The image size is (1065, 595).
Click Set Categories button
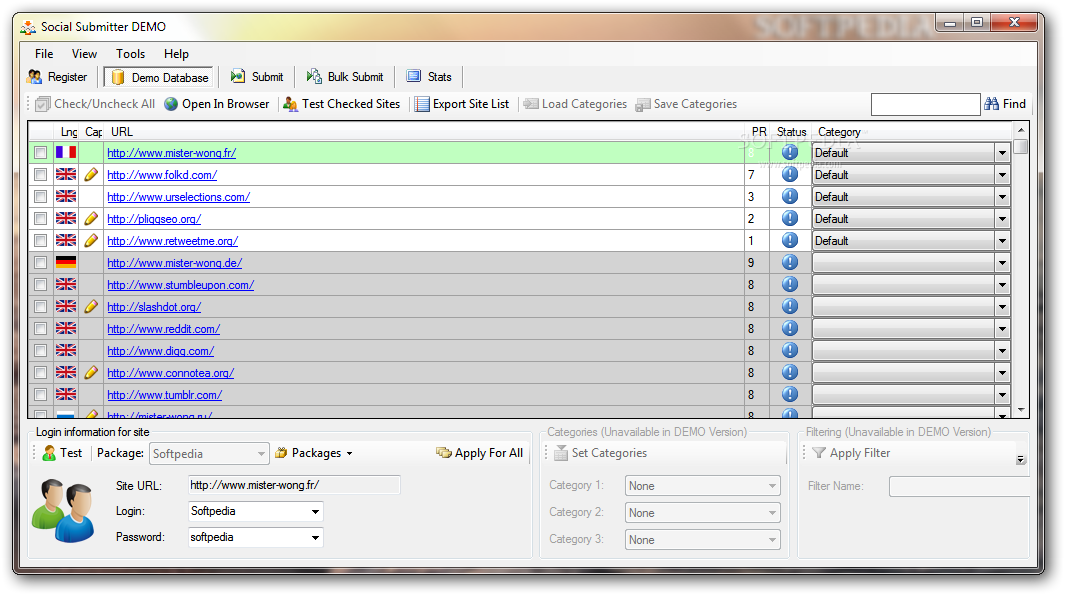coord(600,453)
